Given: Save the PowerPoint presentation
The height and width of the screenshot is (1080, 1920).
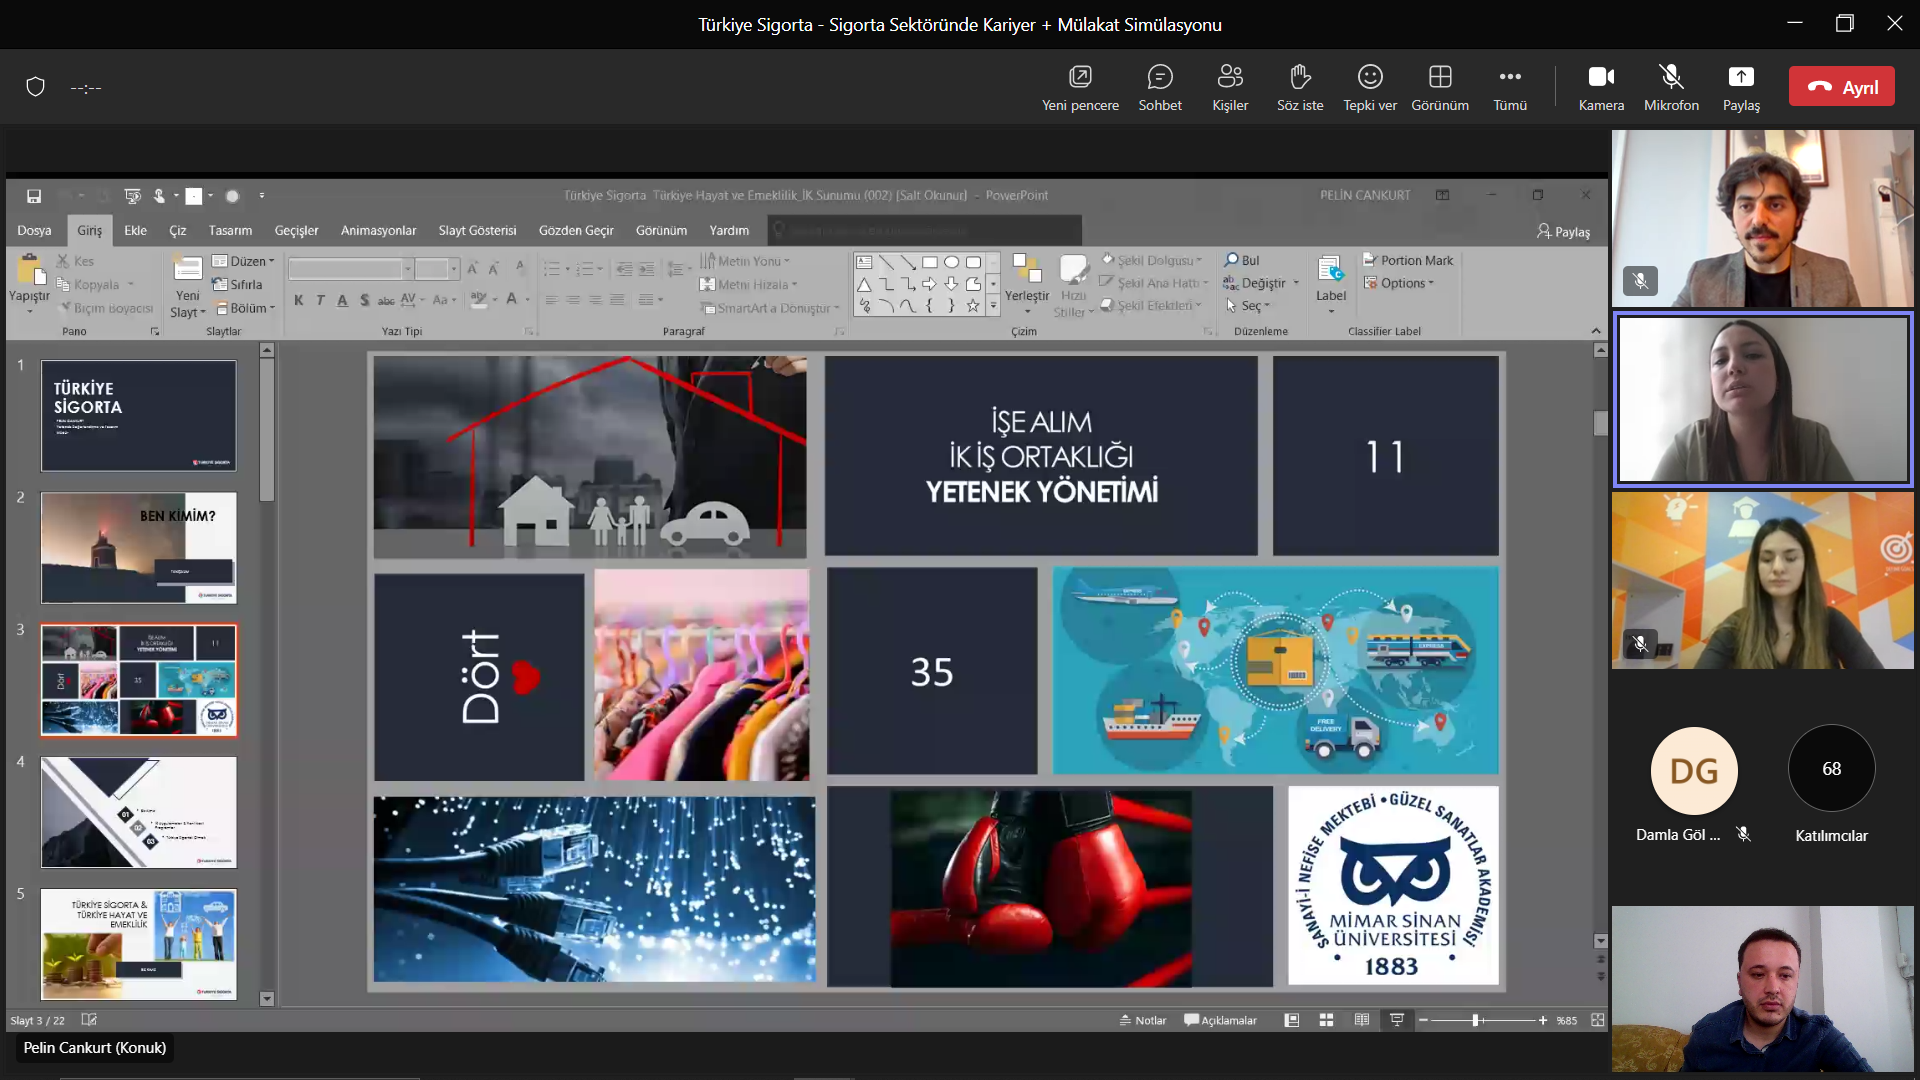Looking at the screenshot, I should pyautogui.click(x=34, y=196).
